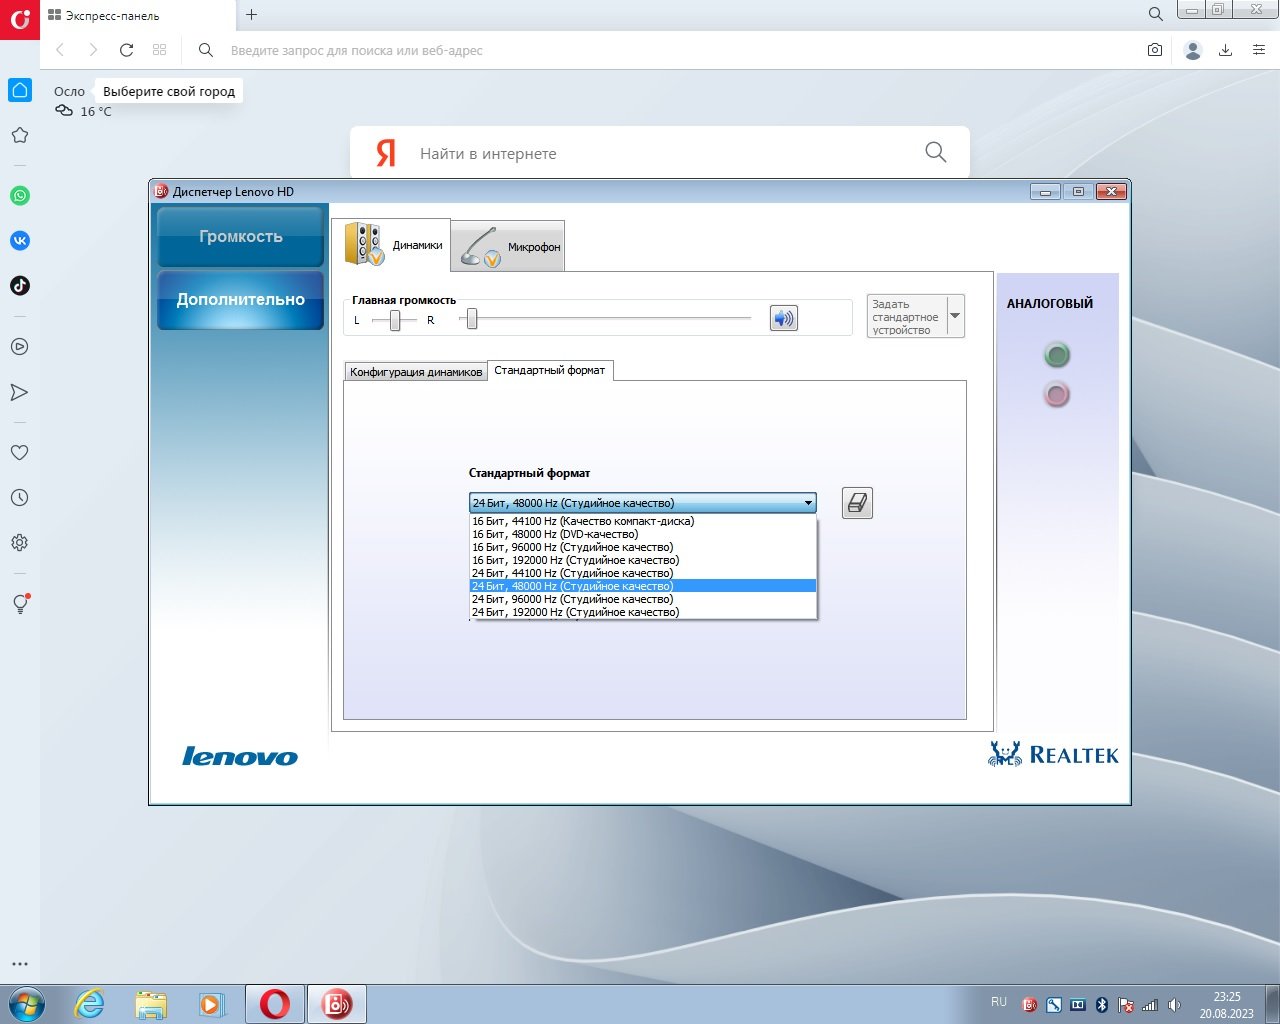Viewport: 1280px width, 1024px height.
Task: Open the send arrow icon in sidebar
Action: pos(19,392)
